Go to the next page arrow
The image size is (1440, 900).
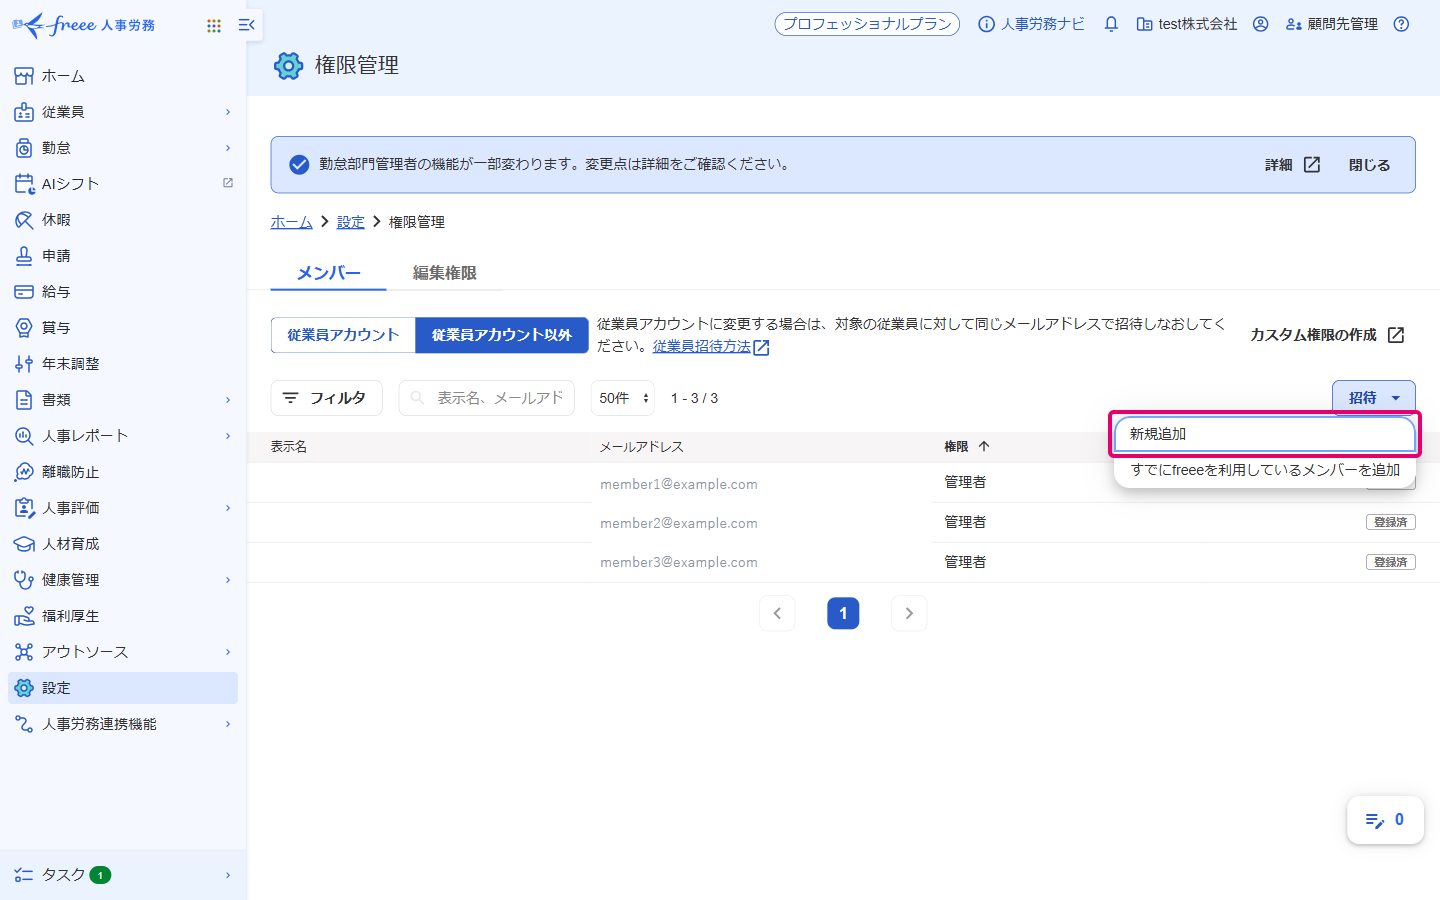point(909,613)
